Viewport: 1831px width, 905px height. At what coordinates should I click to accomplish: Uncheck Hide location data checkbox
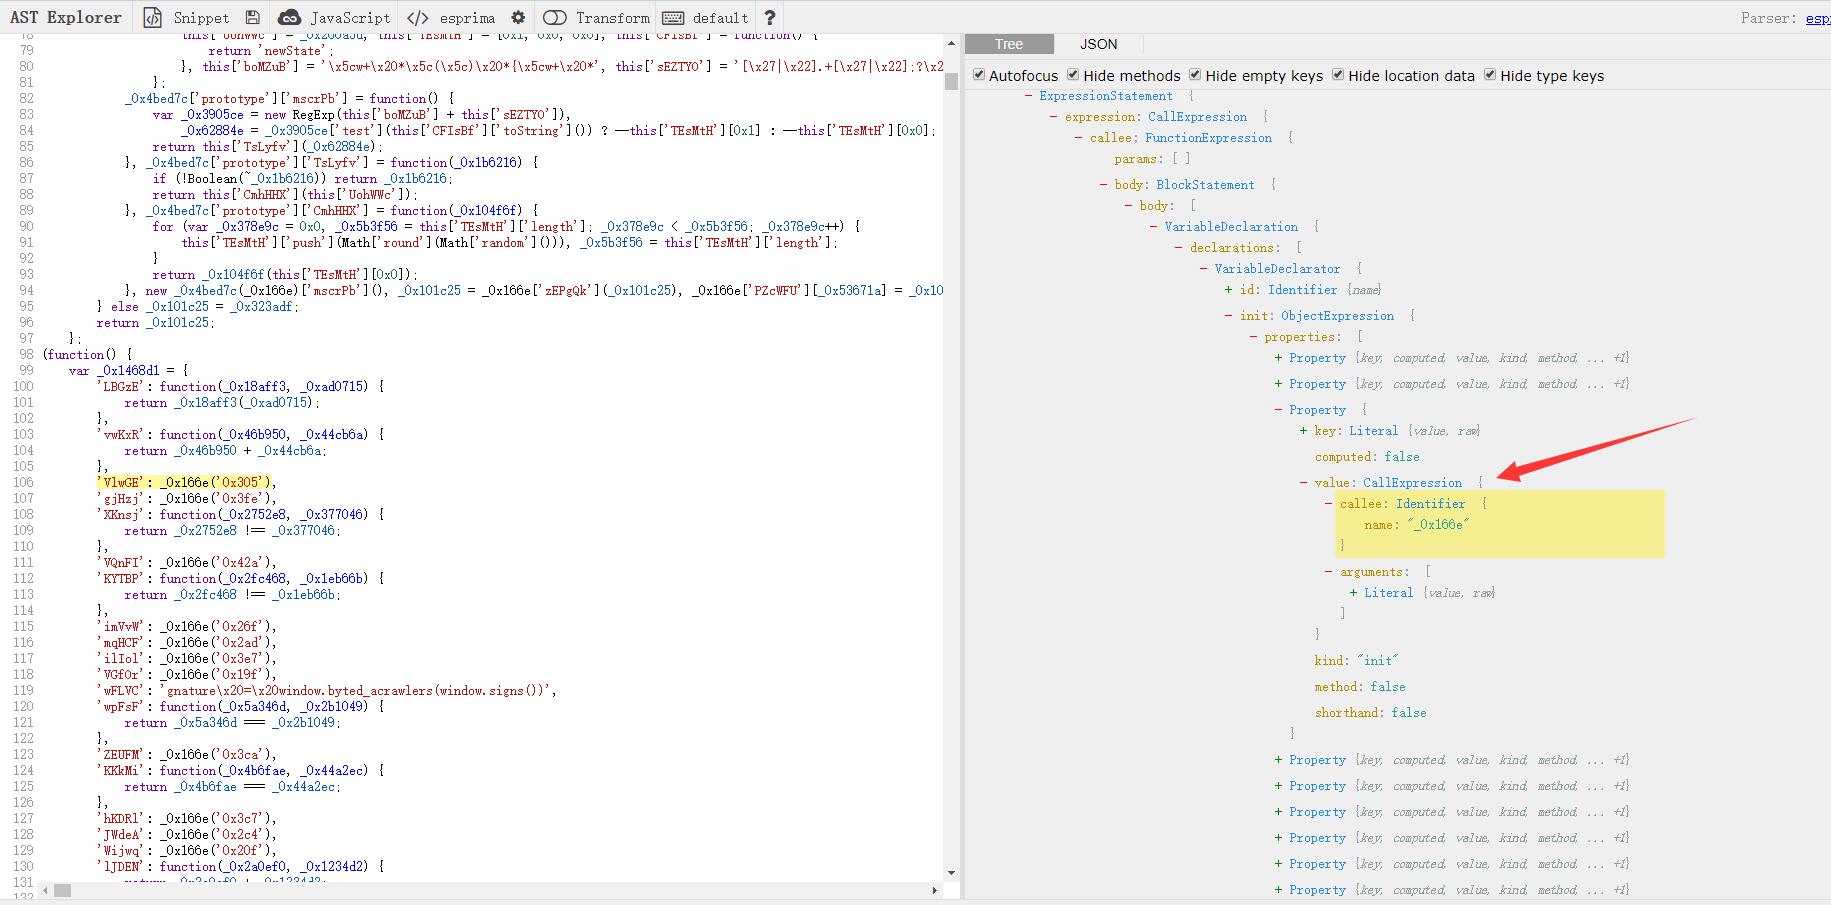point(1337,75)
